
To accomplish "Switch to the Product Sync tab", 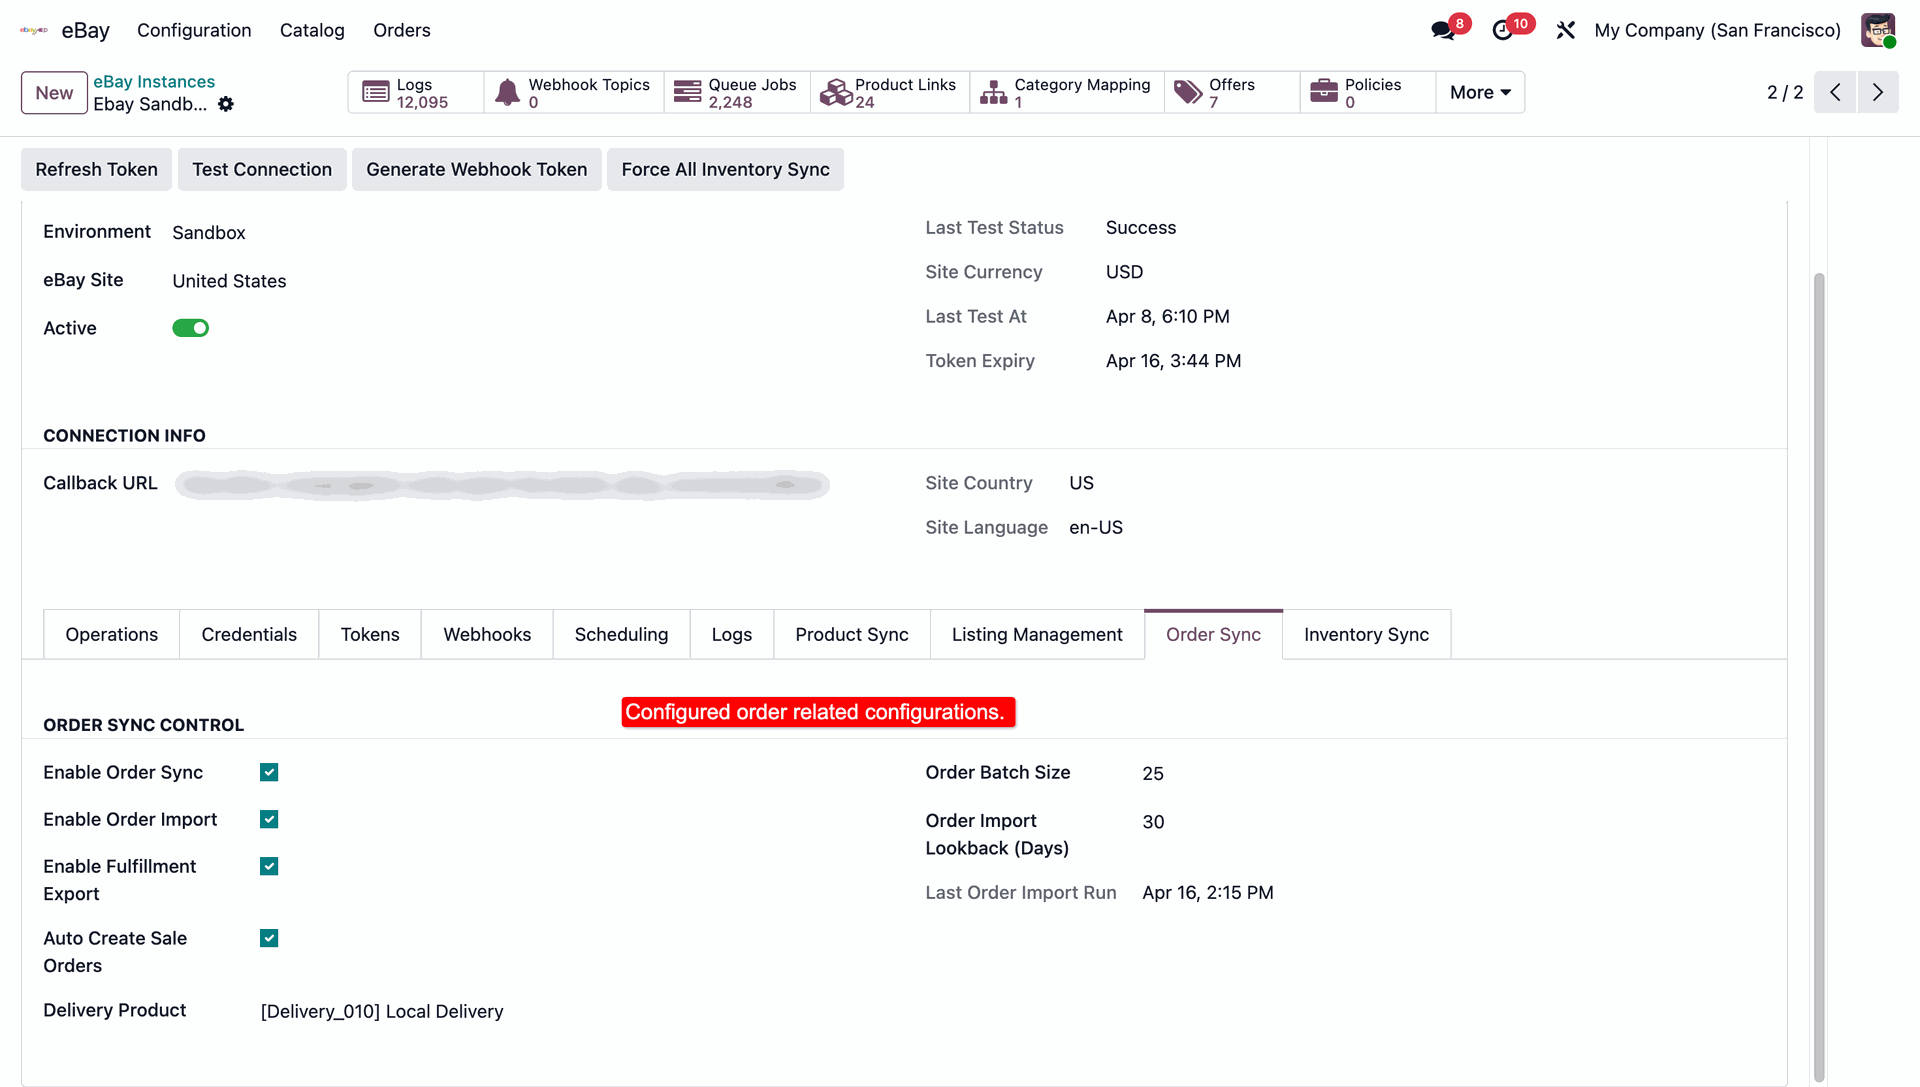I will click(852, 634).
